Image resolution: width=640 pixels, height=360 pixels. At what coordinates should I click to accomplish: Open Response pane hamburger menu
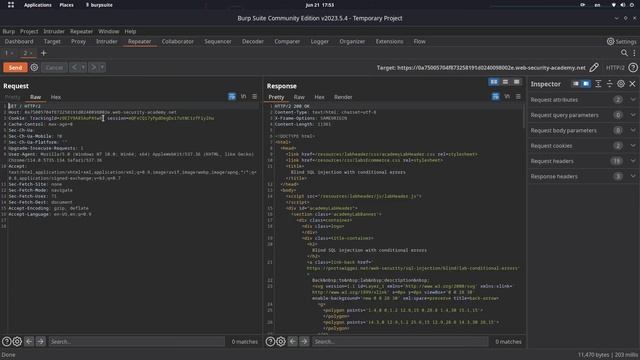(x=518, y=97)
